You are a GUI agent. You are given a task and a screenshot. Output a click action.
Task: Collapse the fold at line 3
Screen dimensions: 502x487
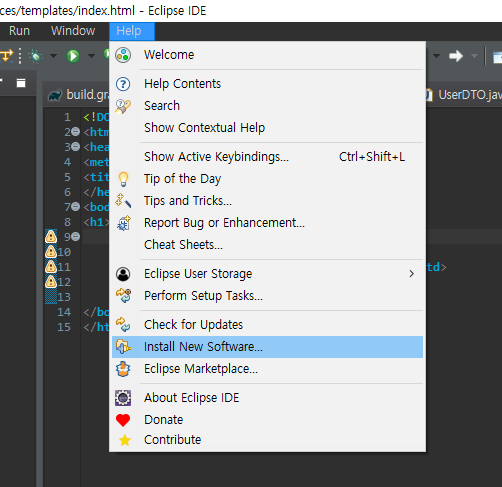pos(76,147)
